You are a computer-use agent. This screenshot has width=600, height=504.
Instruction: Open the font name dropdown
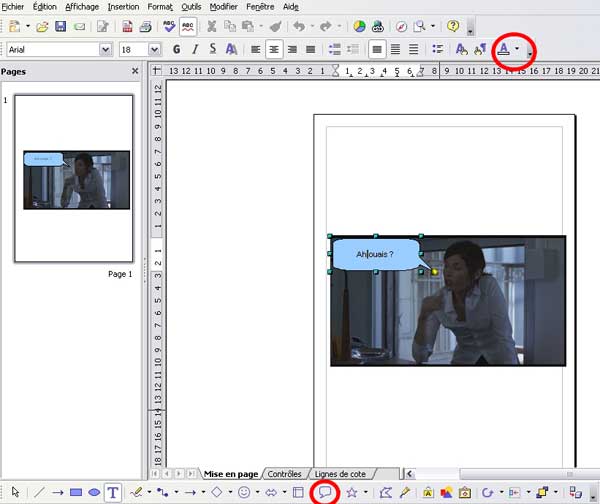point(105,49)
